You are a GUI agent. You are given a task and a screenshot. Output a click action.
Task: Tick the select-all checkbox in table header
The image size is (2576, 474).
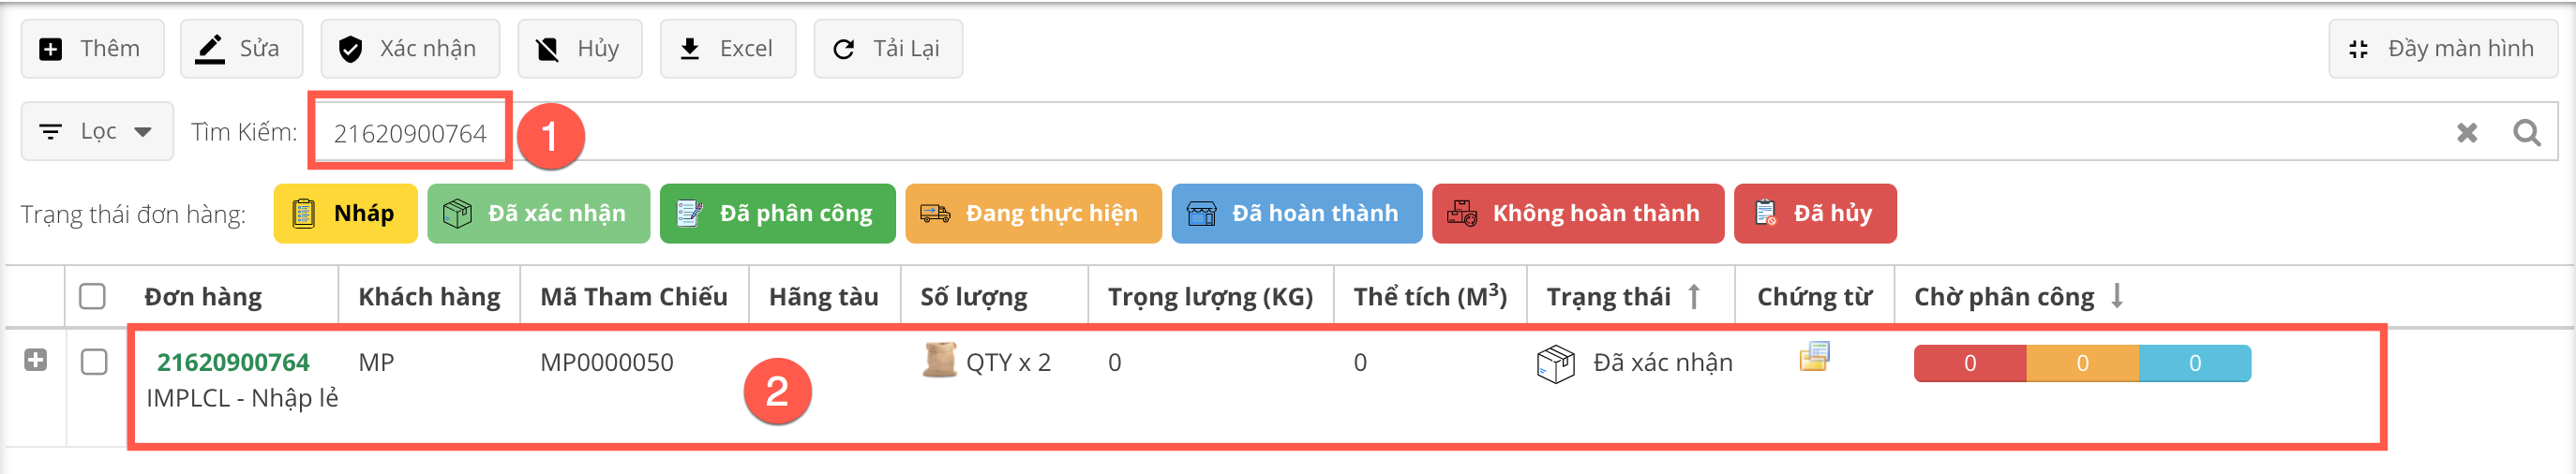(x=93, y=297)
